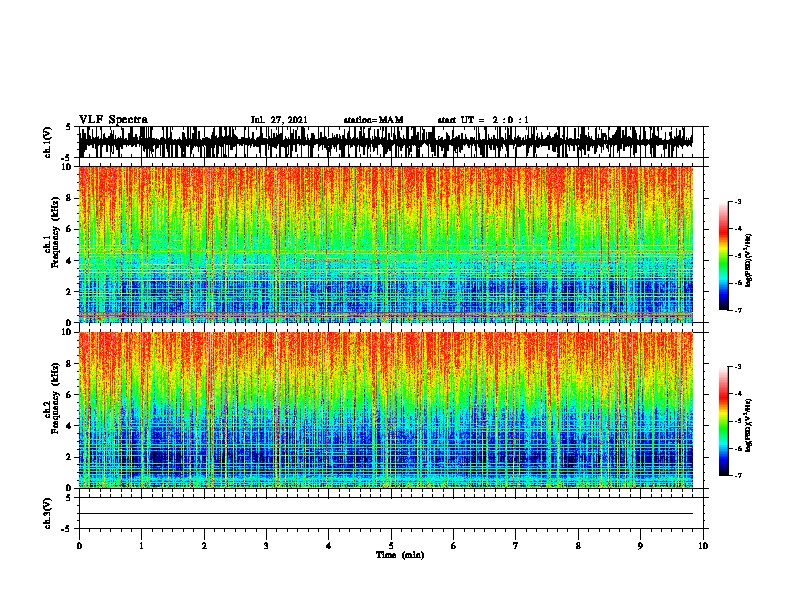Click the ch.2 spectrogram color scale bar
The image size is (792, 612).
point(724,421)
